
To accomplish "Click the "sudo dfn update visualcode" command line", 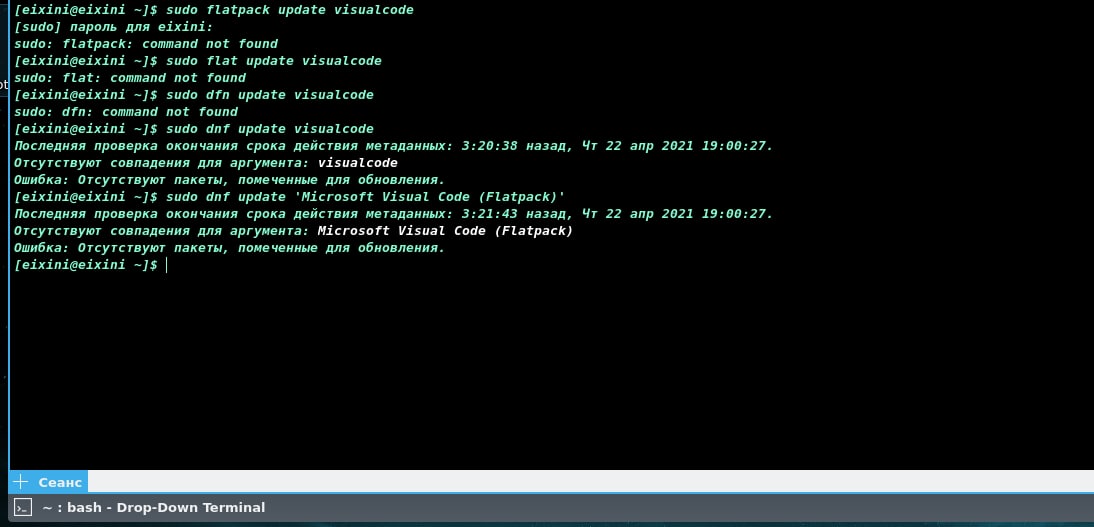I will click(193, 94).
